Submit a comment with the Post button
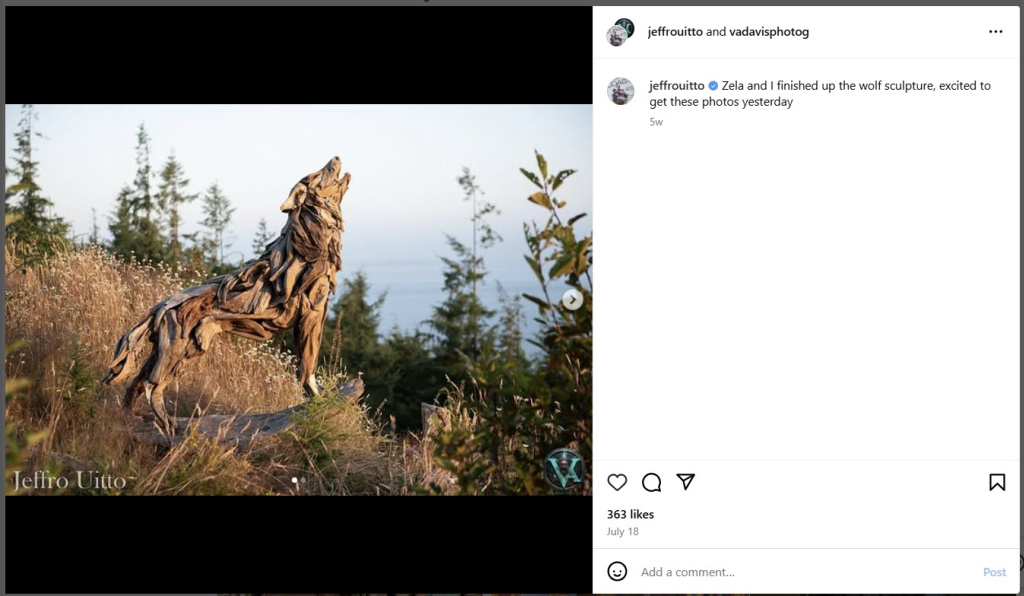 click(994, 571)
